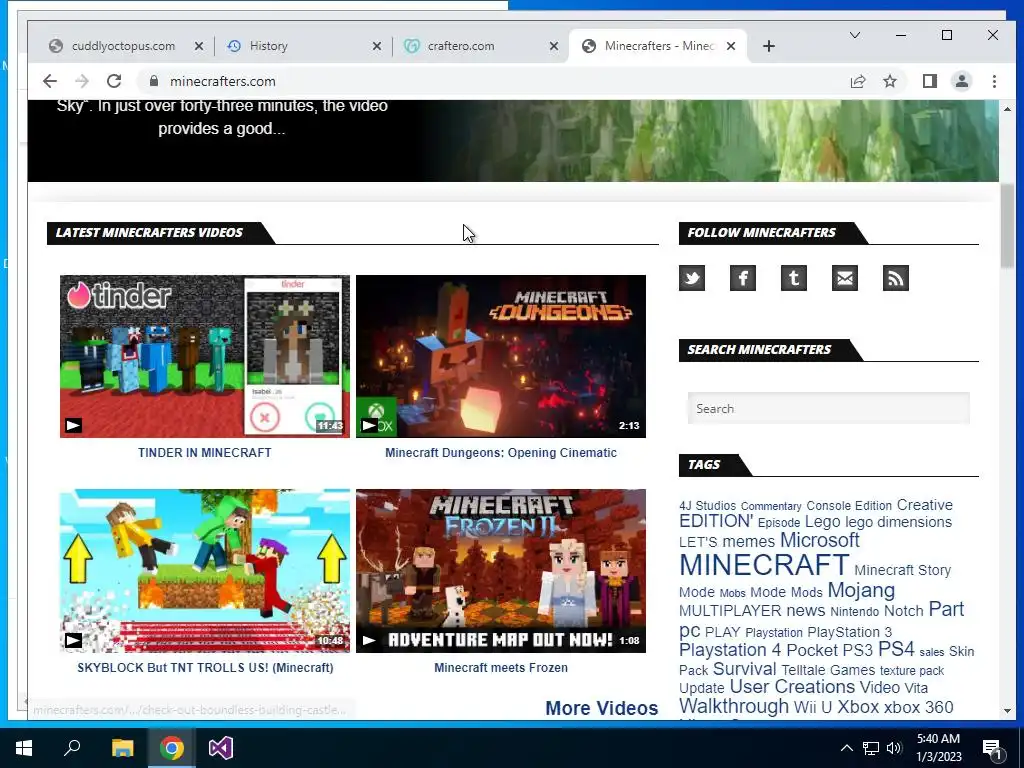Screen dimensions: 1024x768
Task: Open the tab search chevron
Action: (854, 35)
